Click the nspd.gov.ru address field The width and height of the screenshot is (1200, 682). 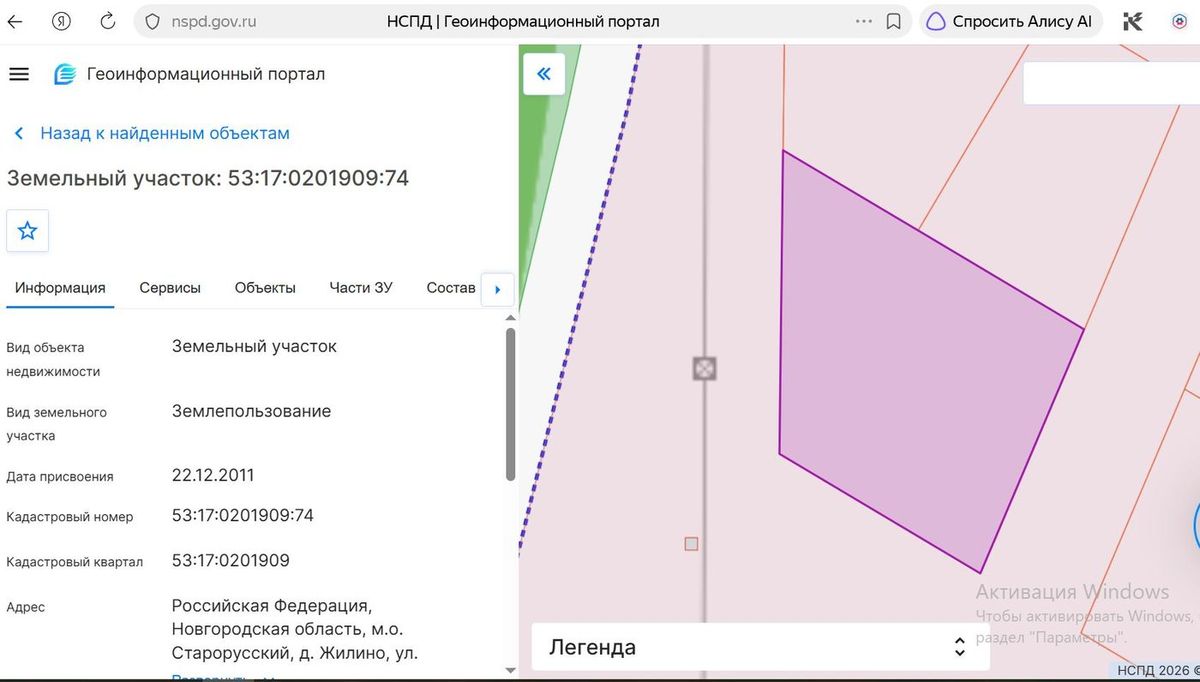(212, 21)
